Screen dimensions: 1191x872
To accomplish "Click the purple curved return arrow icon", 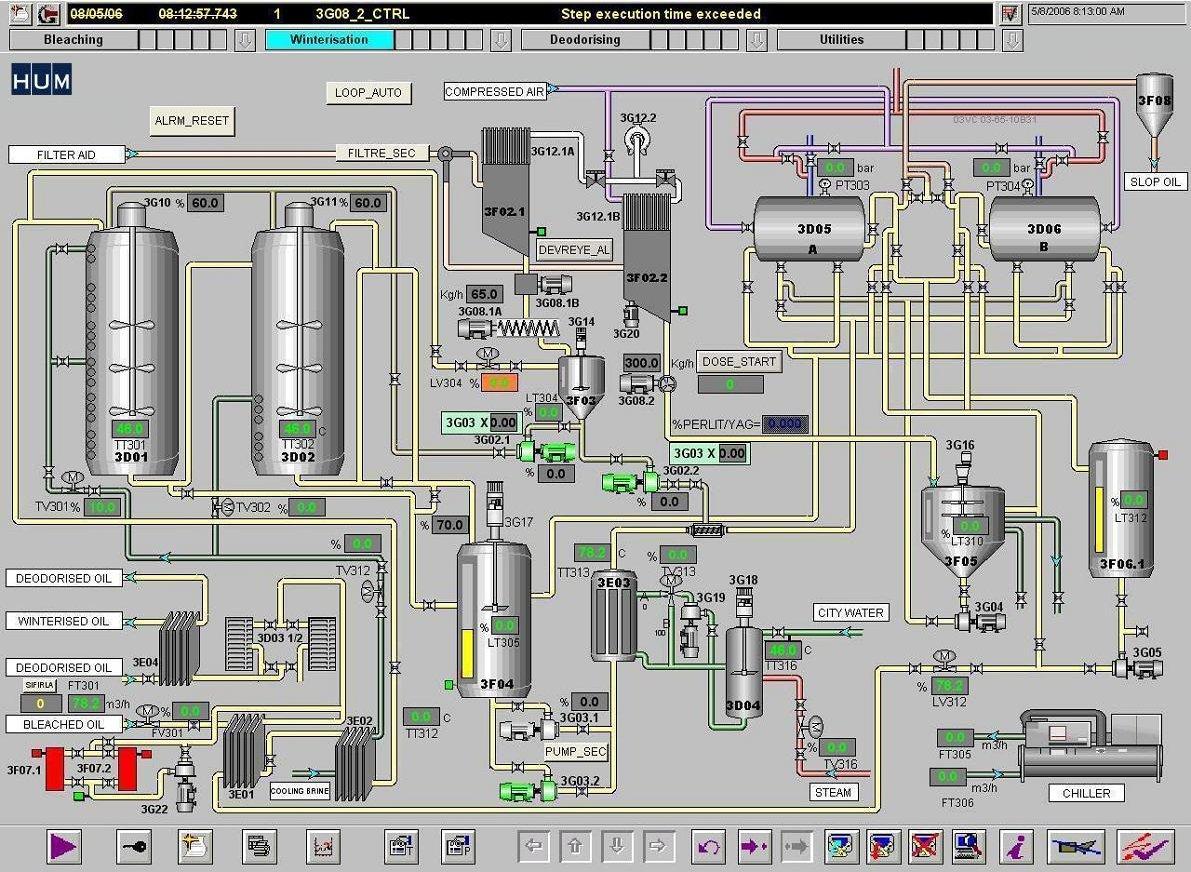I will tap(709, 846).
